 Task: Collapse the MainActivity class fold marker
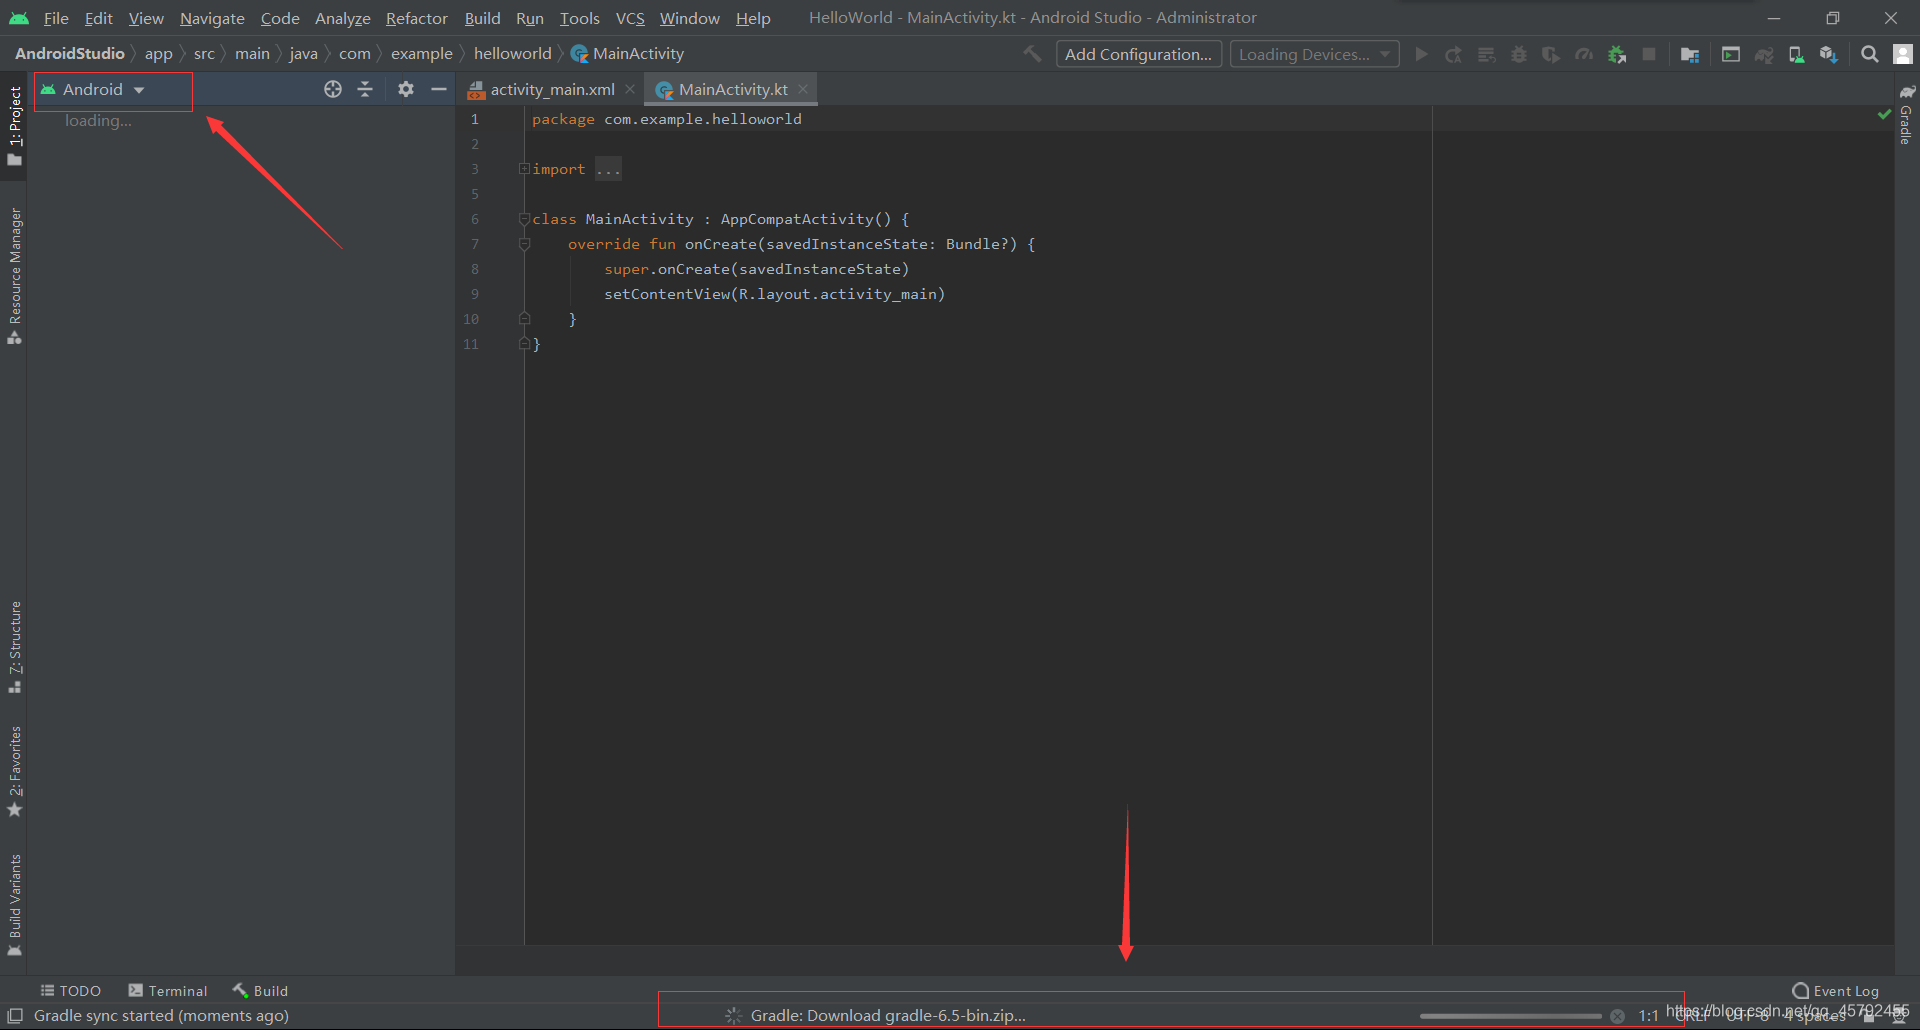tap(524, 219)
